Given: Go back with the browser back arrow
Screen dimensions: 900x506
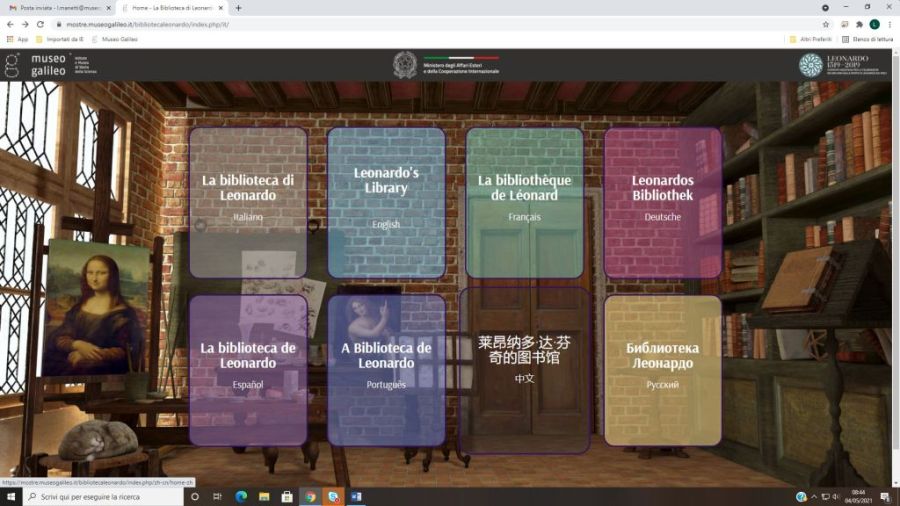Looking at the screenshot, I should 10,24.
